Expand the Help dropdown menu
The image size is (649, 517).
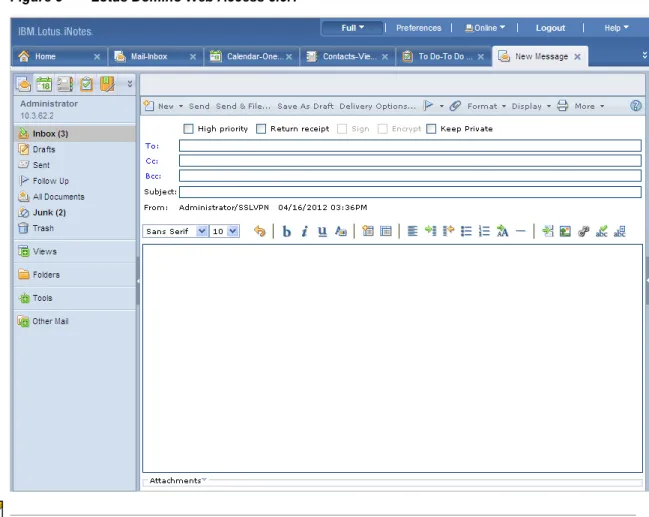[616, 28]
